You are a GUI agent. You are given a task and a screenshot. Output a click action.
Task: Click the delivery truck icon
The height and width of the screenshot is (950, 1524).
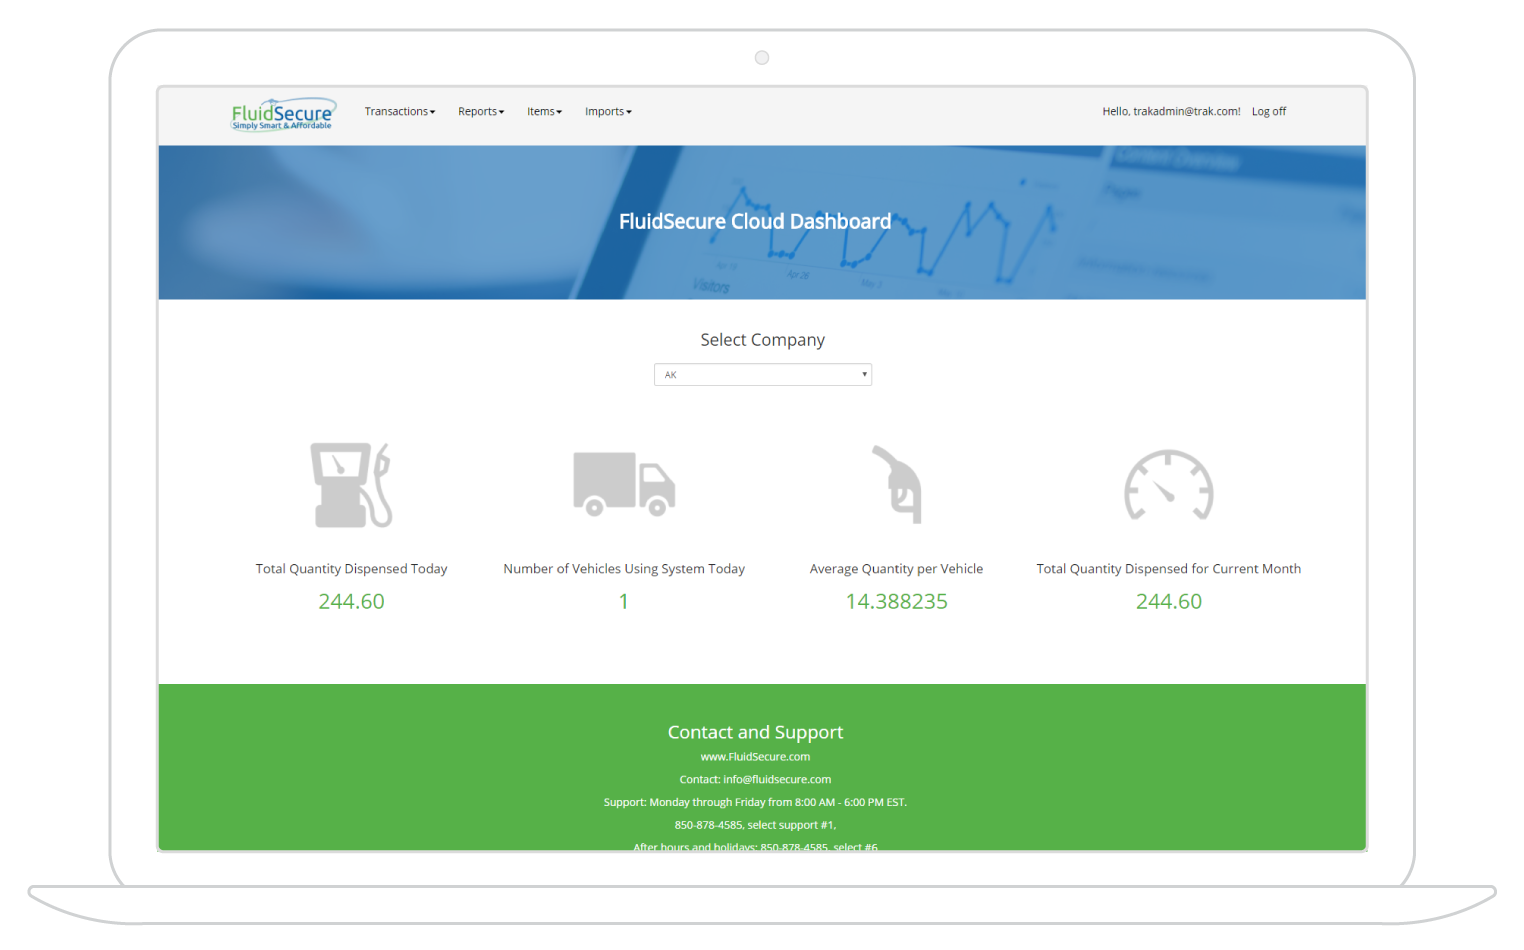point(624,484)
